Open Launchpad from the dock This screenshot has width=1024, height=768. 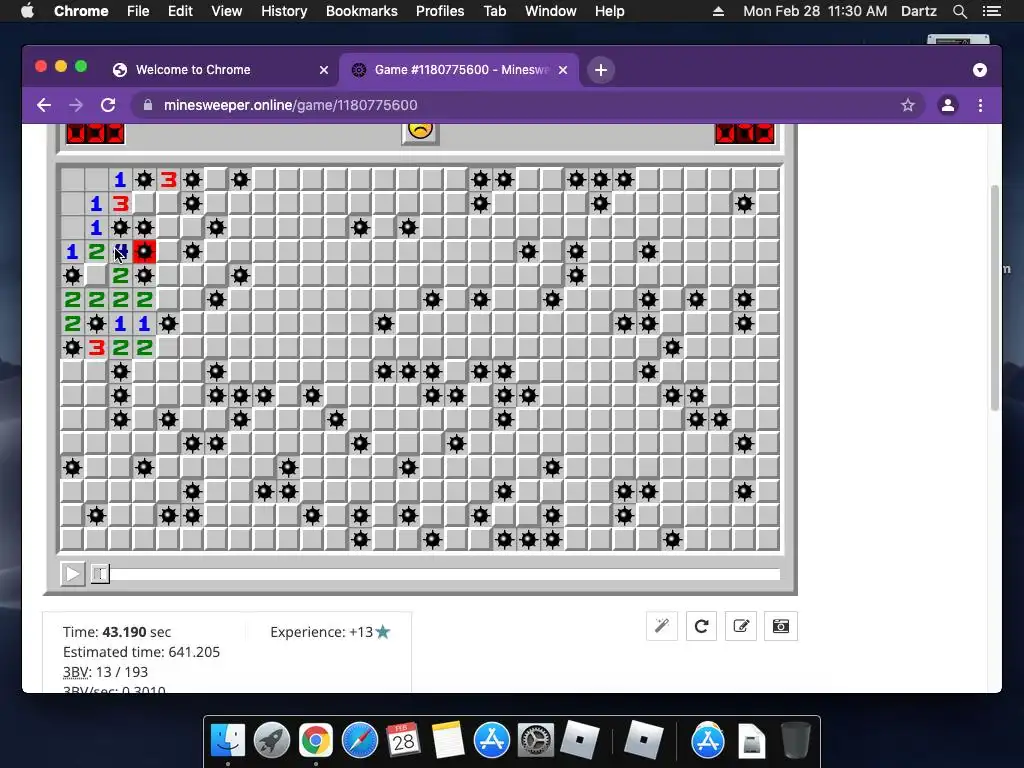click(272, 741)
